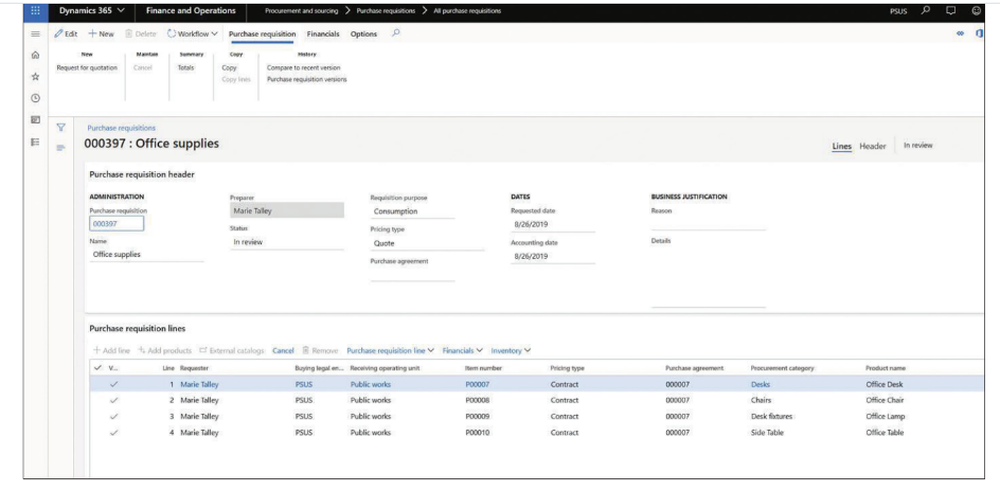Open Workspaces icon in left sidebar

tap(36, 119)
